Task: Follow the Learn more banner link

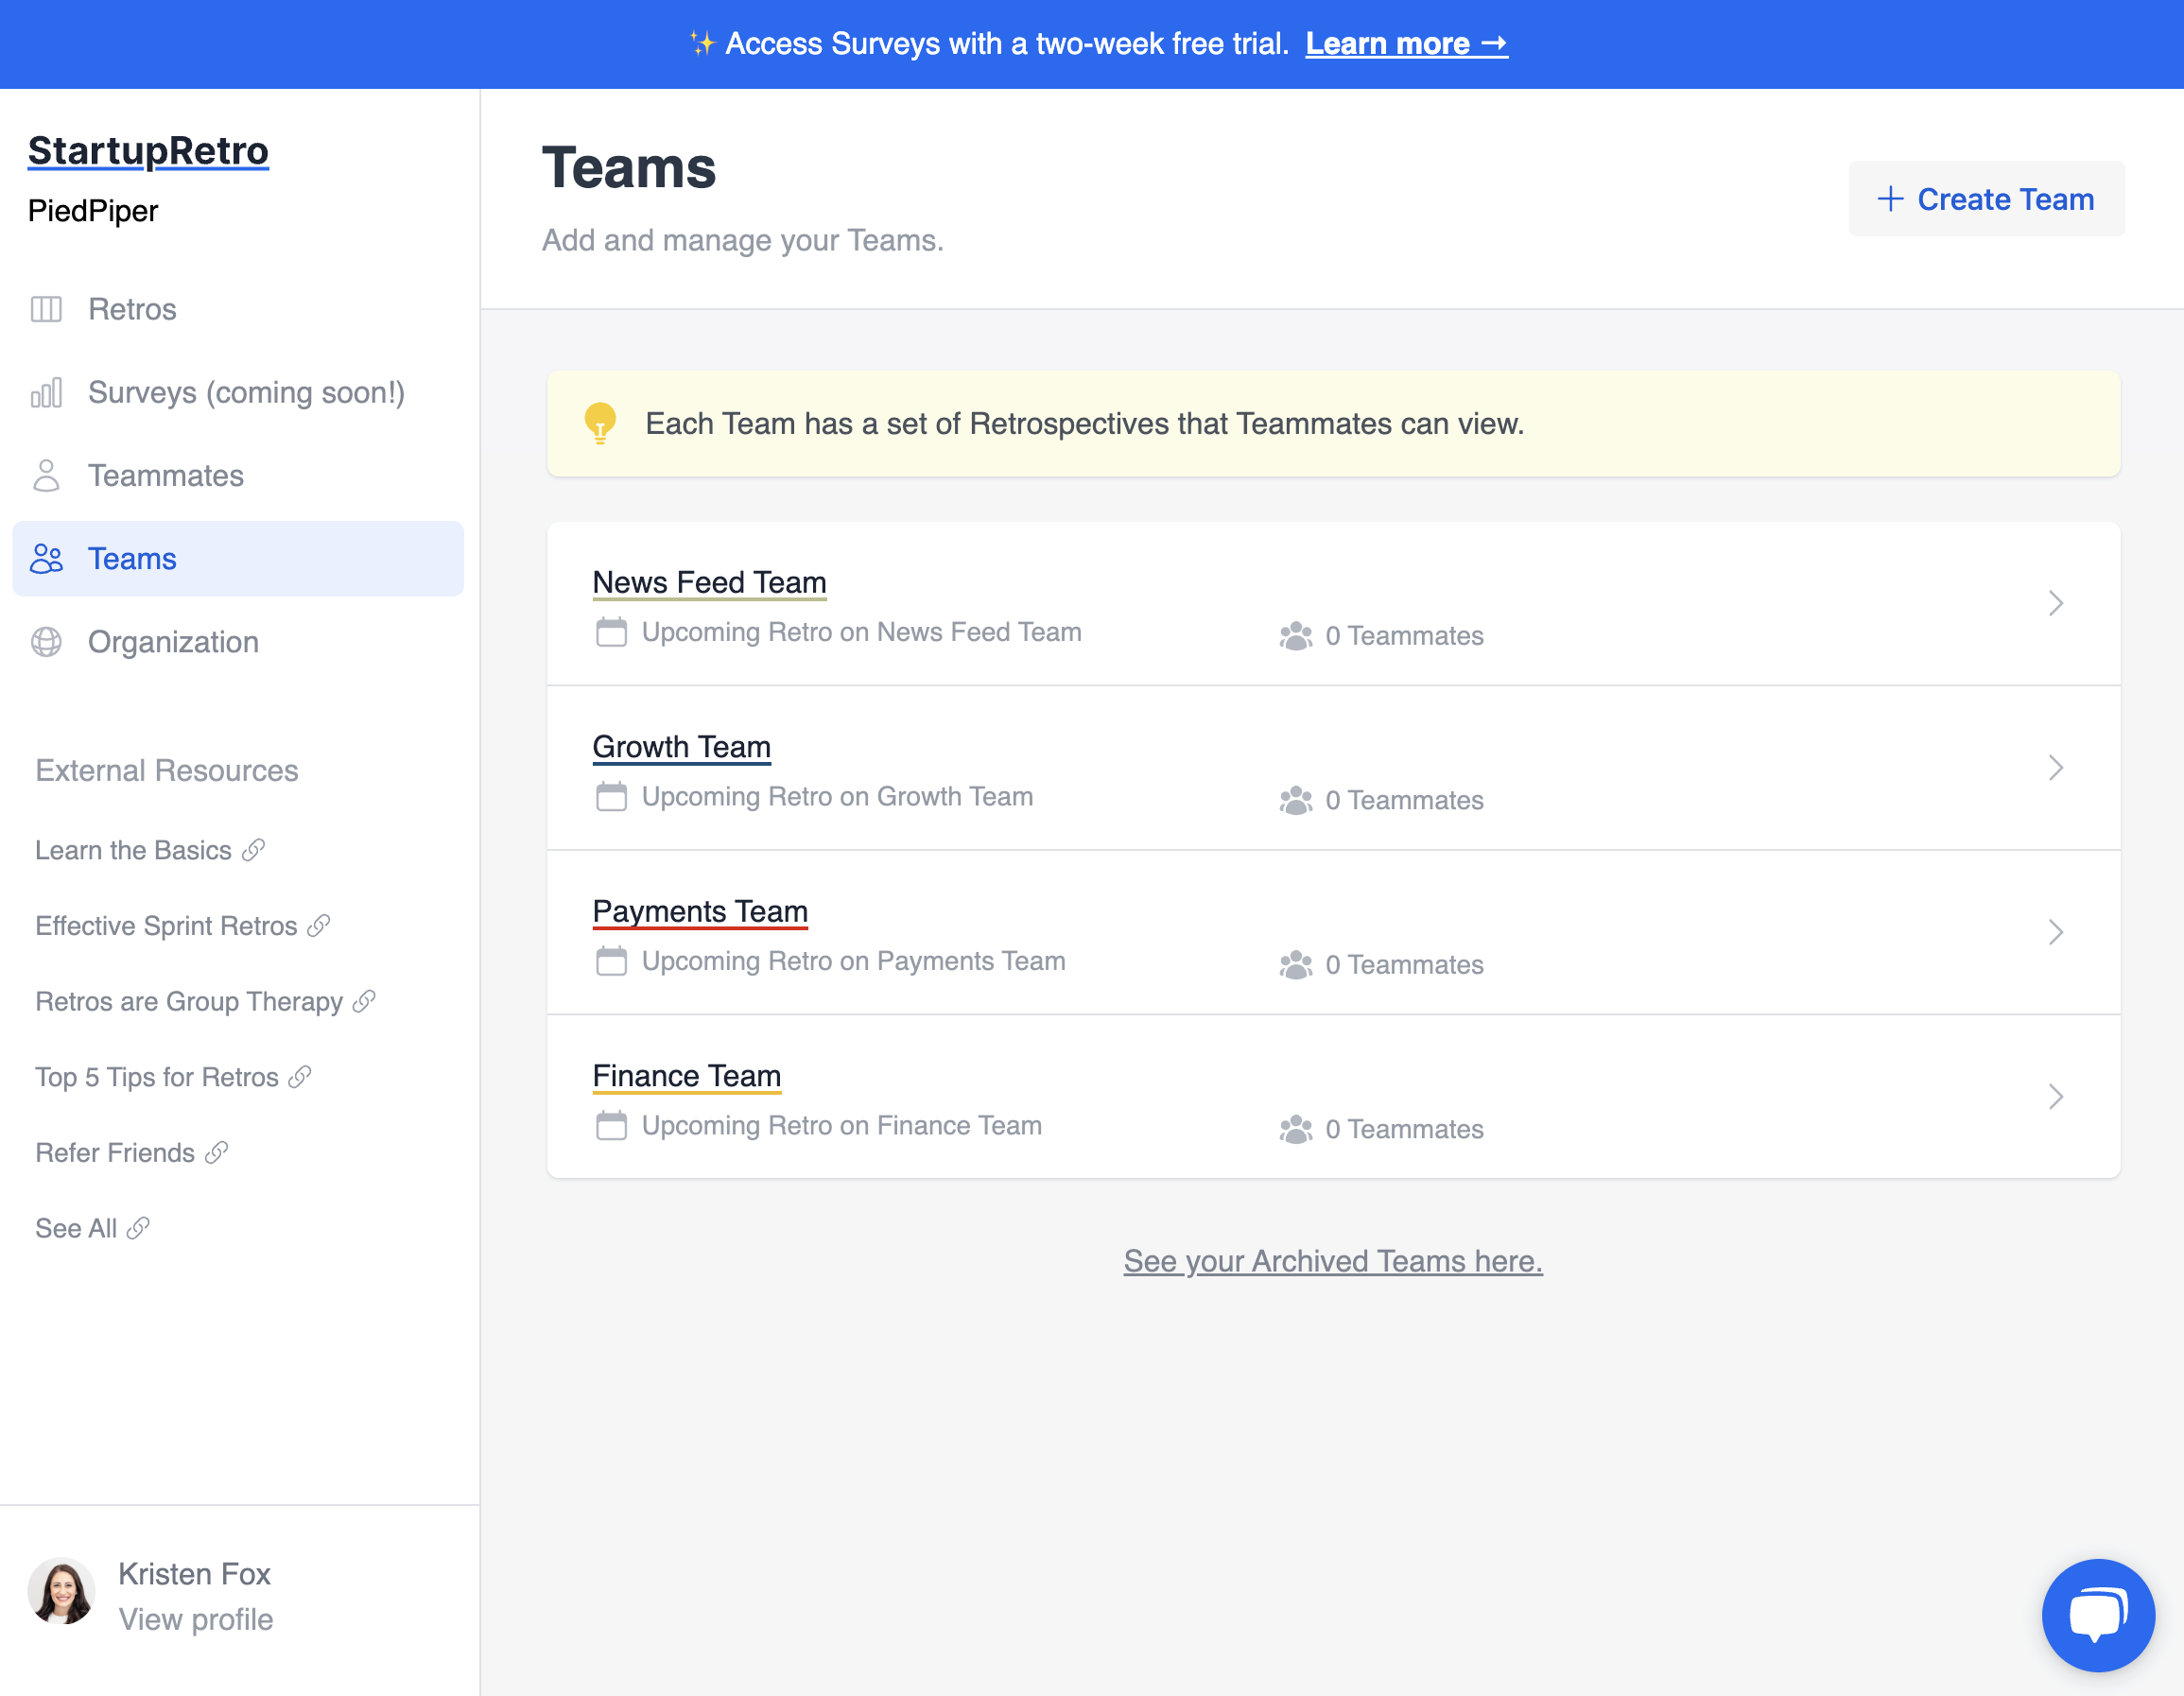Action: 1405,44
